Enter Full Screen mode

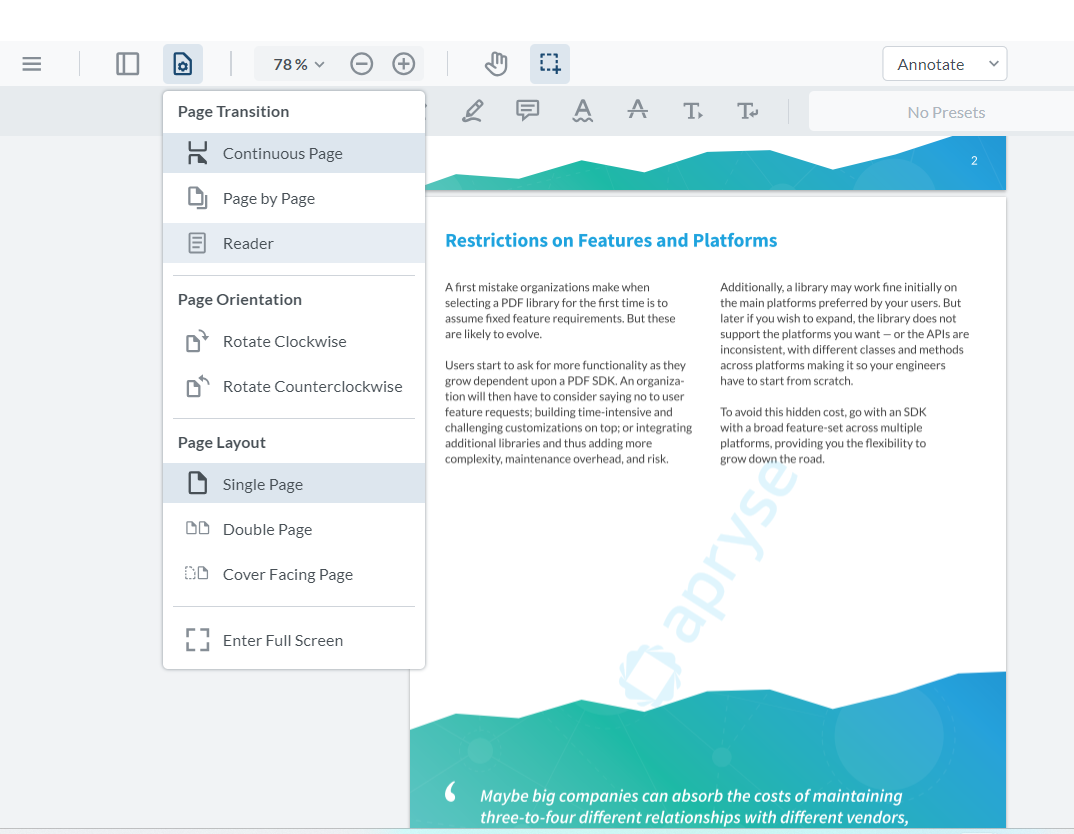pyautogui.click(x=284, y=640)
